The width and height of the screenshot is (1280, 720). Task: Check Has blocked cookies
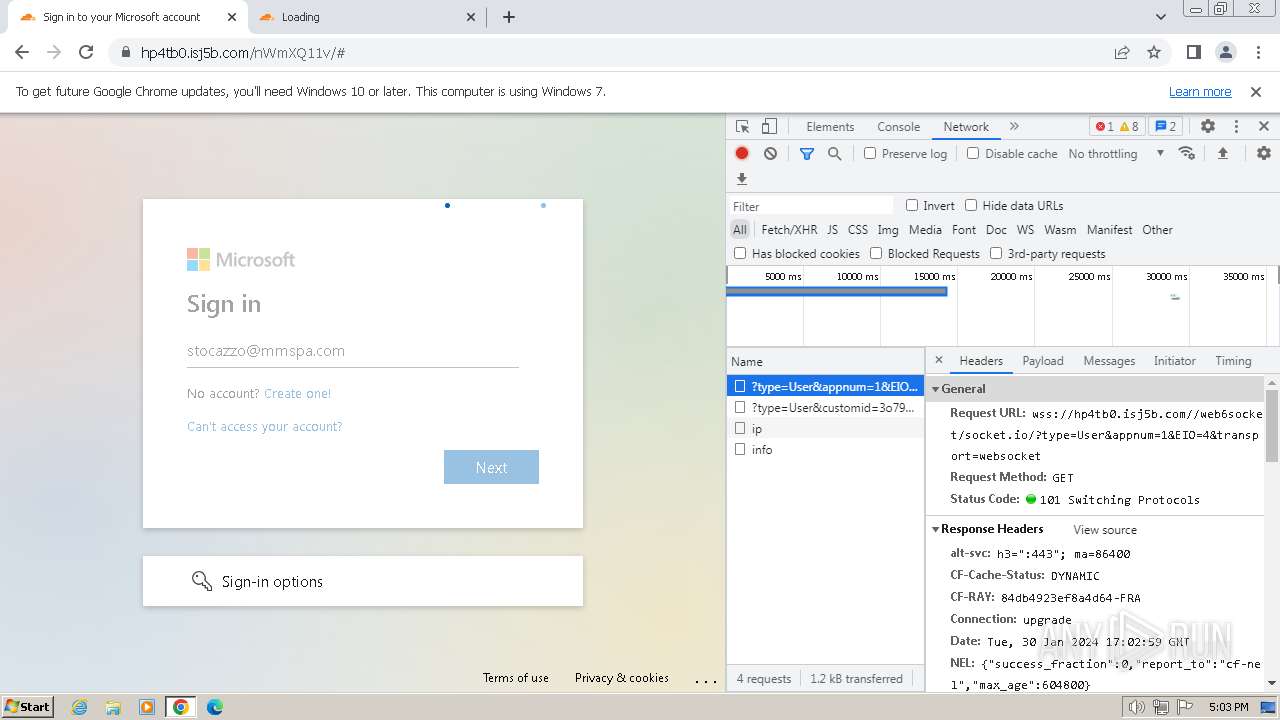coord(740,253)
